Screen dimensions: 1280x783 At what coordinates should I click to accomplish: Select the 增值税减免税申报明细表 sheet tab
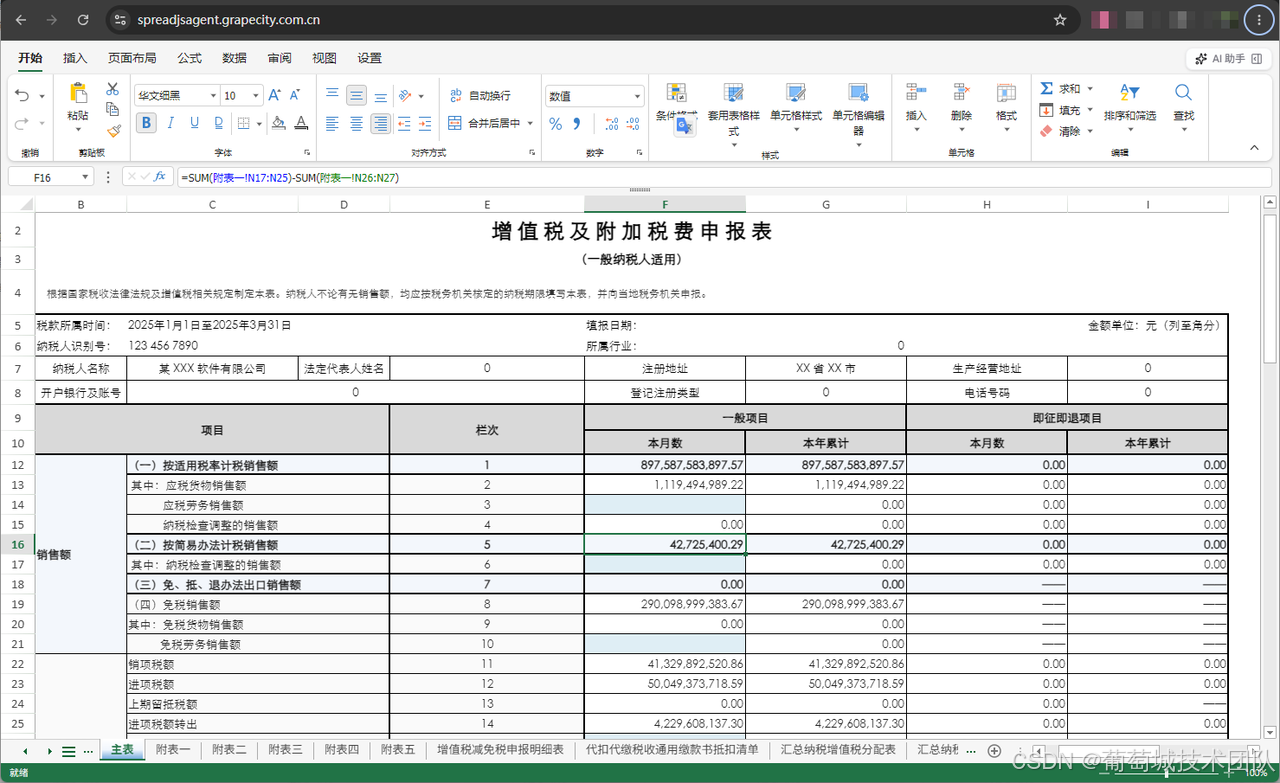pyautogui.click(x=500, y=749)
